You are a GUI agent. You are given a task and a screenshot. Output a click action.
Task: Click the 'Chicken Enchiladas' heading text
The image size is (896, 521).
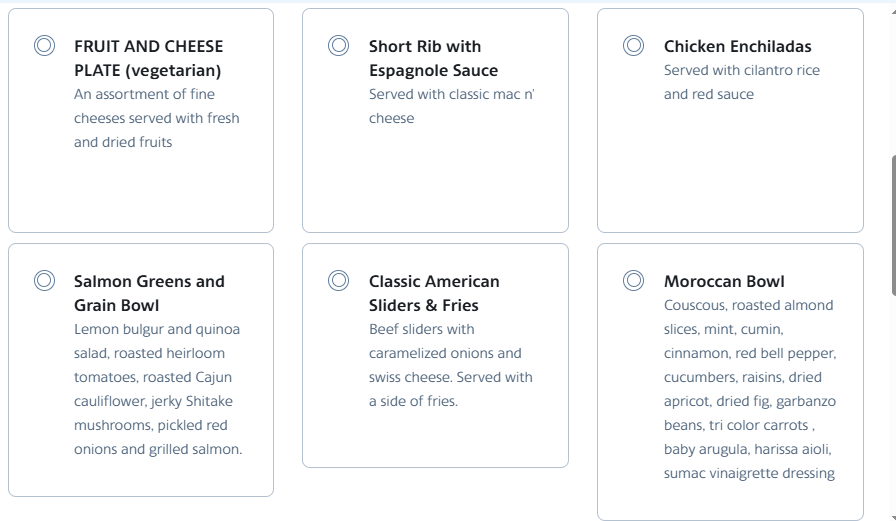[x=737, y=46]
